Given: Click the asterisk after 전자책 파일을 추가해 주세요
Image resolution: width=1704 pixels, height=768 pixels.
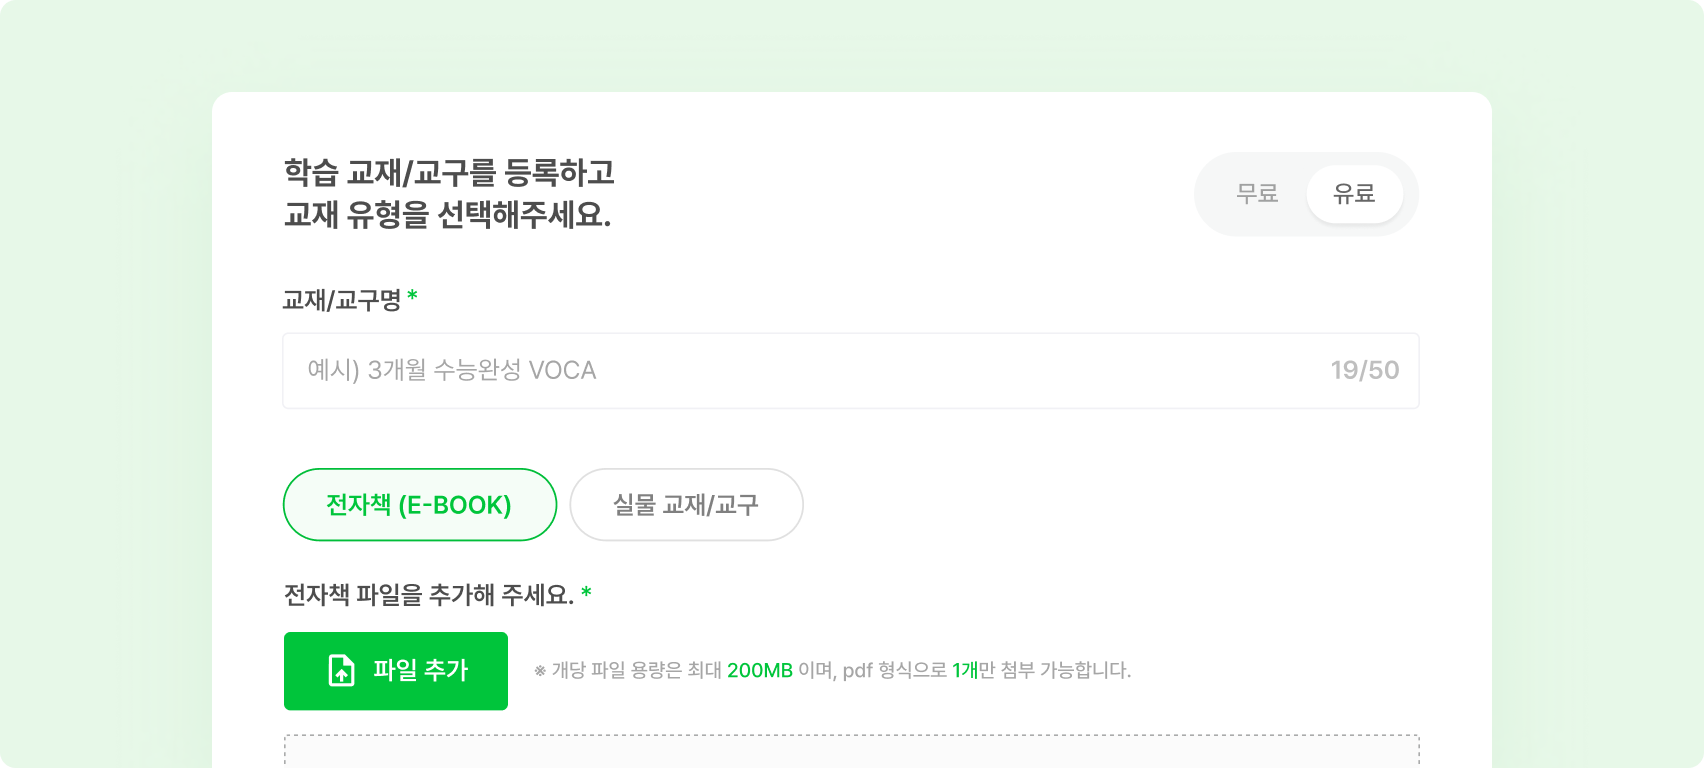Looking at the screenshot, I should coord(586,592).
